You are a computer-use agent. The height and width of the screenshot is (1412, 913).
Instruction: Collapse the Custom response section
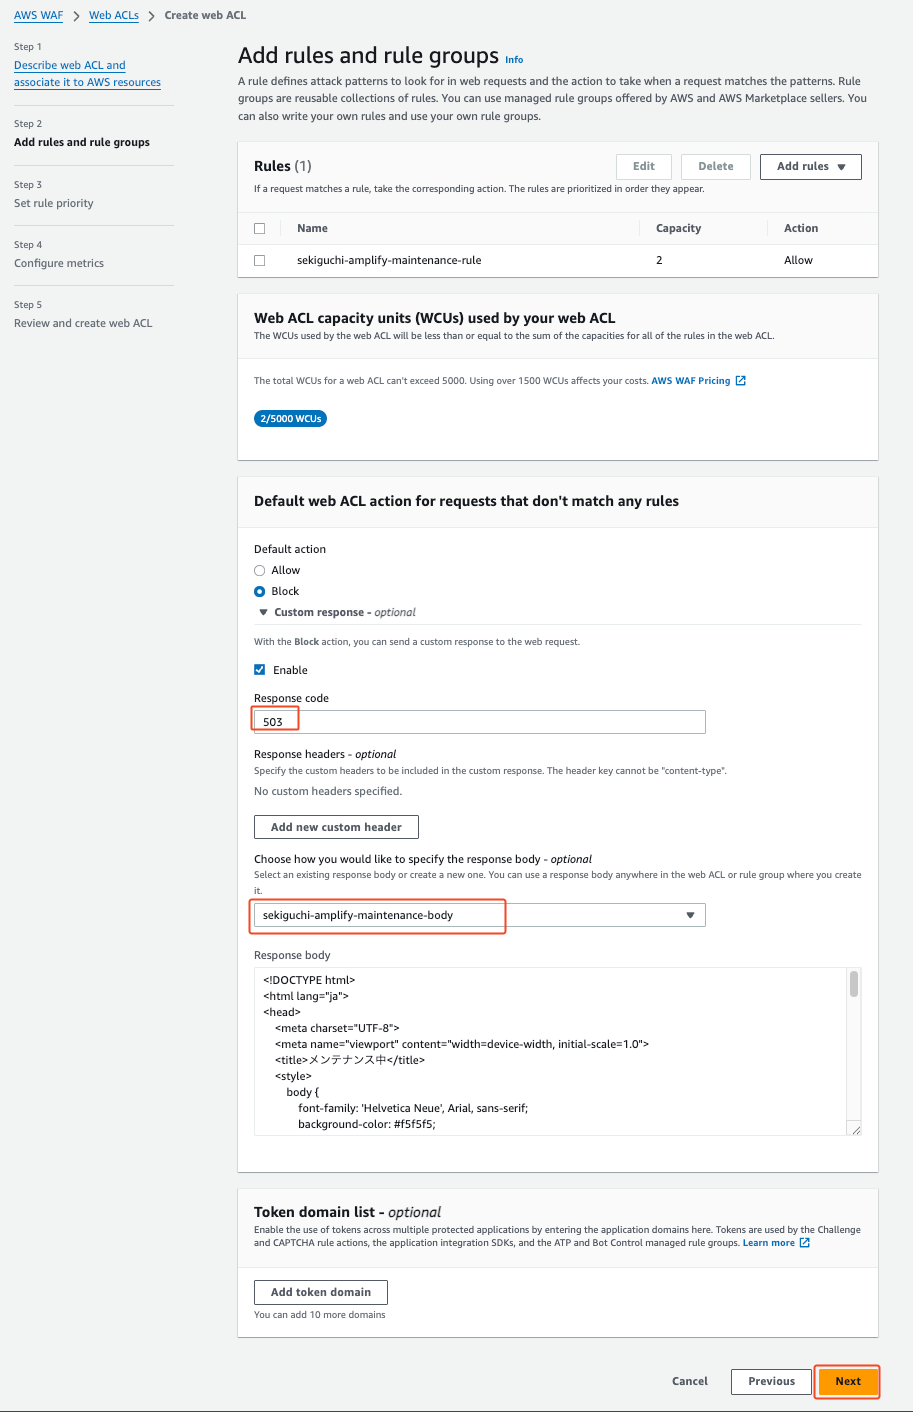coord(264,612)
